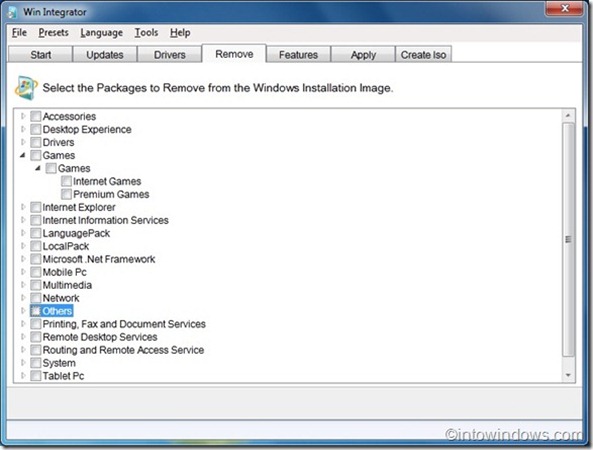Viewport: 593px width, 450px height.
Task: Collapse the top-level Games node
Action: pyautogui.click(x=23, y=155)
